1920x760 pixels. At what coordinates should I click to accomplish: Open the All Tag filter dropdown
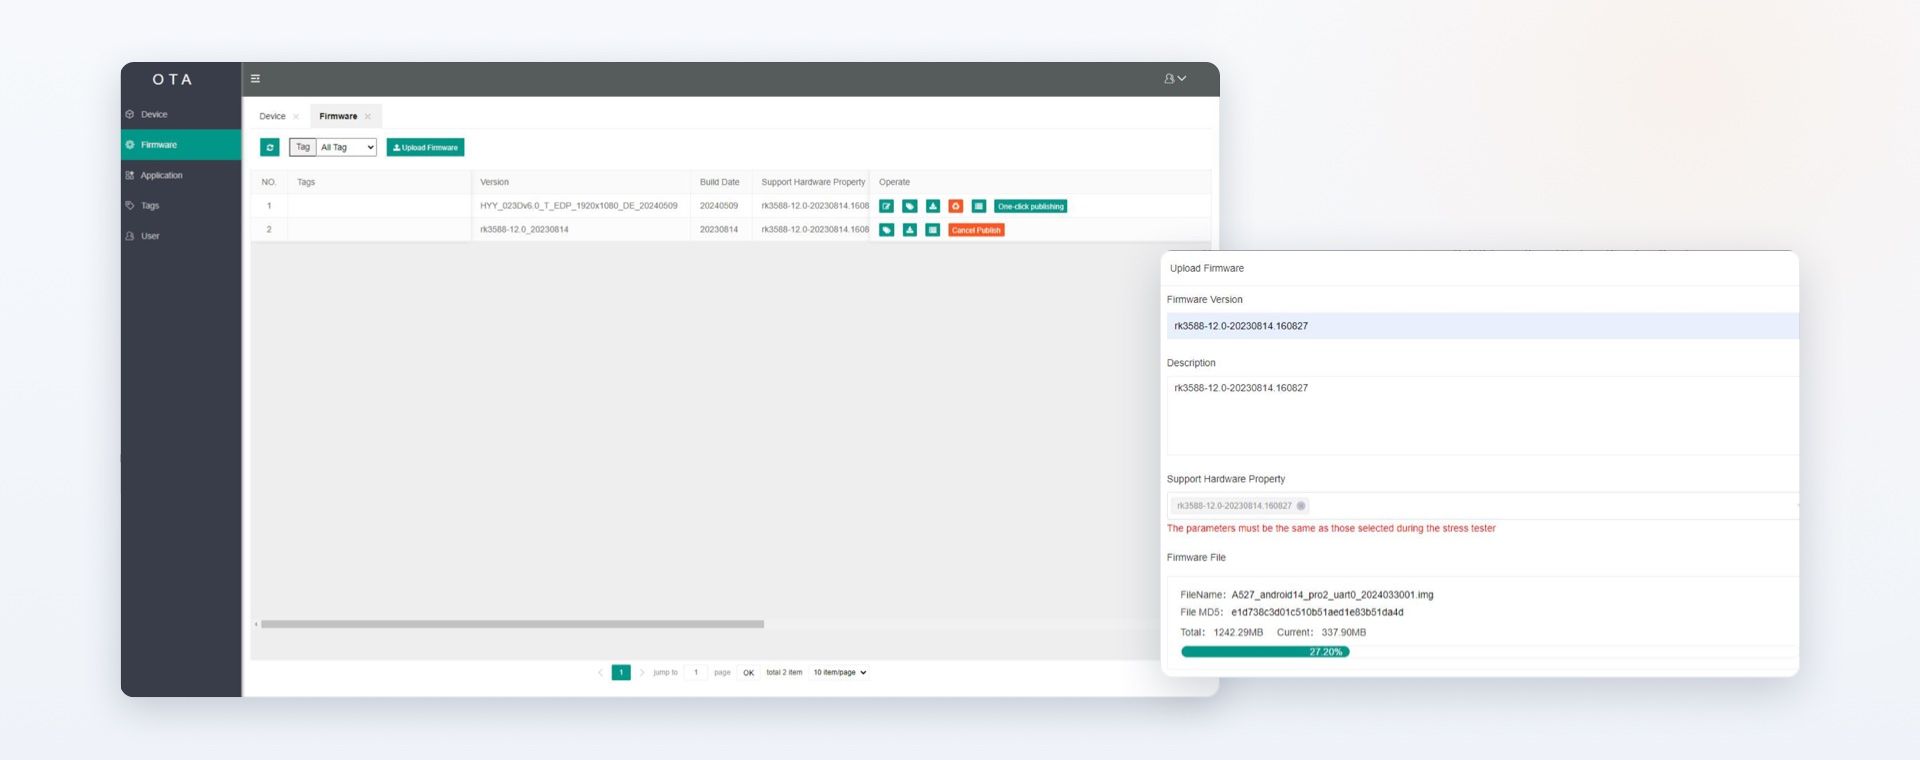(x=347, y=147)
